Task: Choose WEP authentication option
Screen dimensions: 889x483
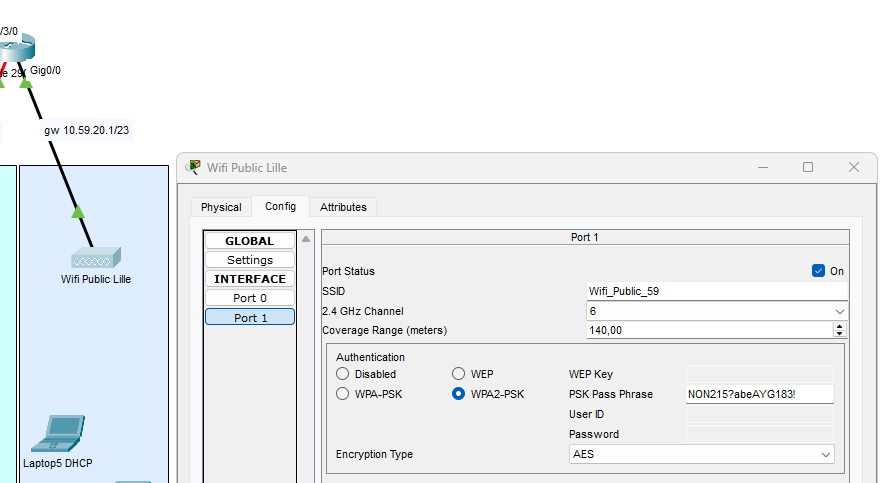Action: [x=459, y=374]
